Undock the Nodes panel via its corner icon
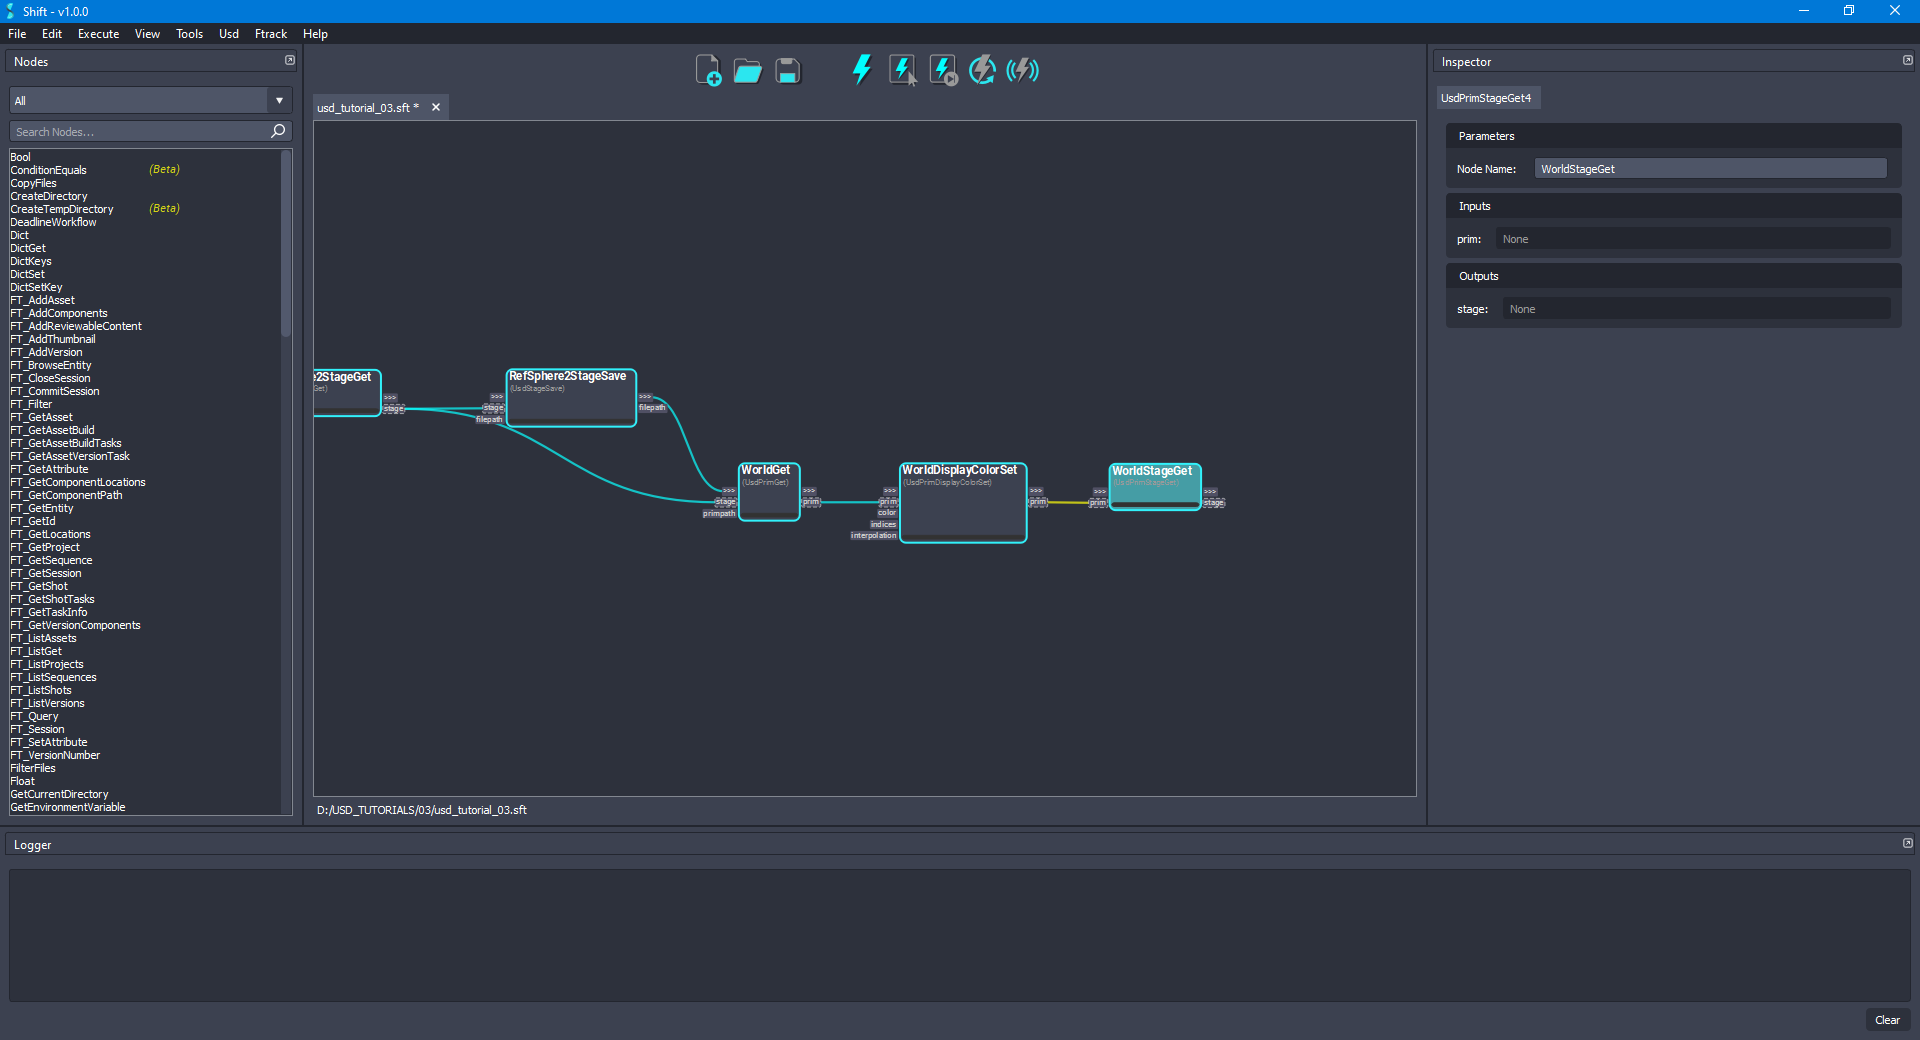The width and height of the screenshot is (1920, 1040). [x=289, y=60]
